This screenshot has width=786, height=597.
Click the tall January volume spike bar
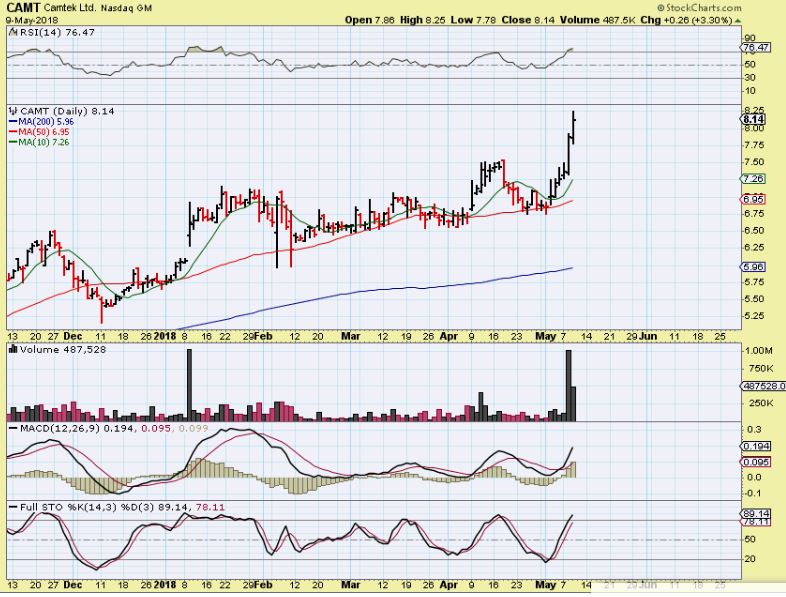click(189, 385)
